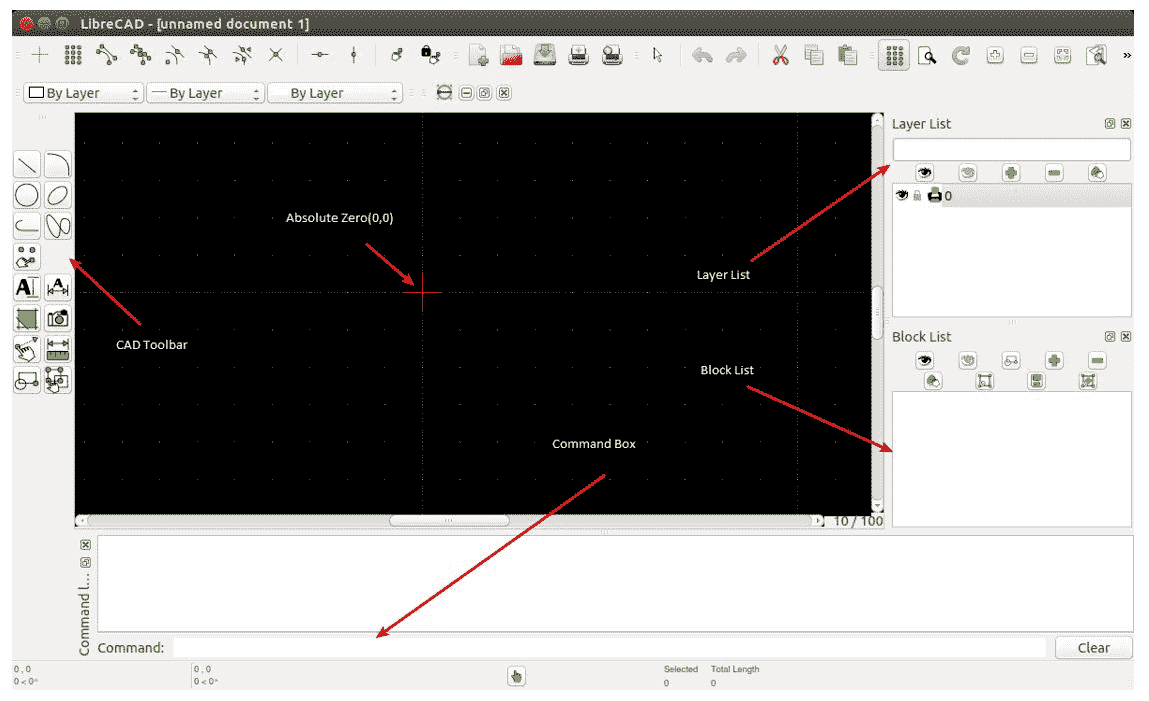
Task: Select the Circle tool in CAD toolbar
Action: (27, 195)
